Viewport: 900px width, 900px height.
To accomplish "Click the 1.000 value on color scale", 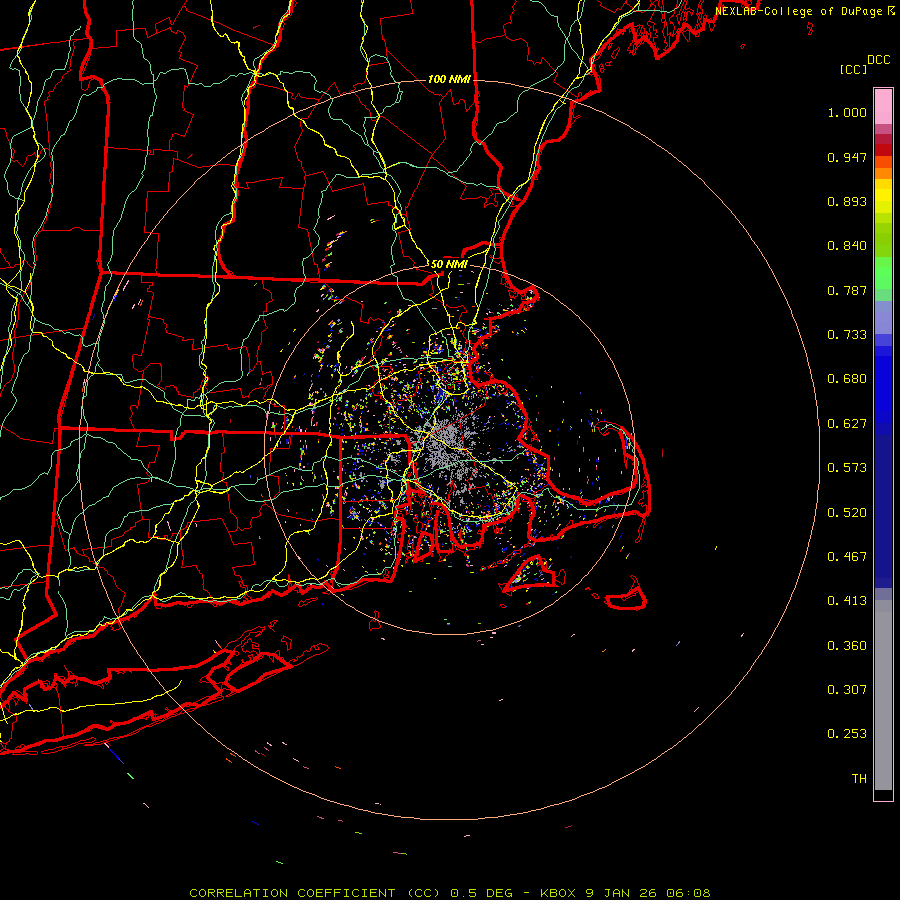I will click(847, 112).
